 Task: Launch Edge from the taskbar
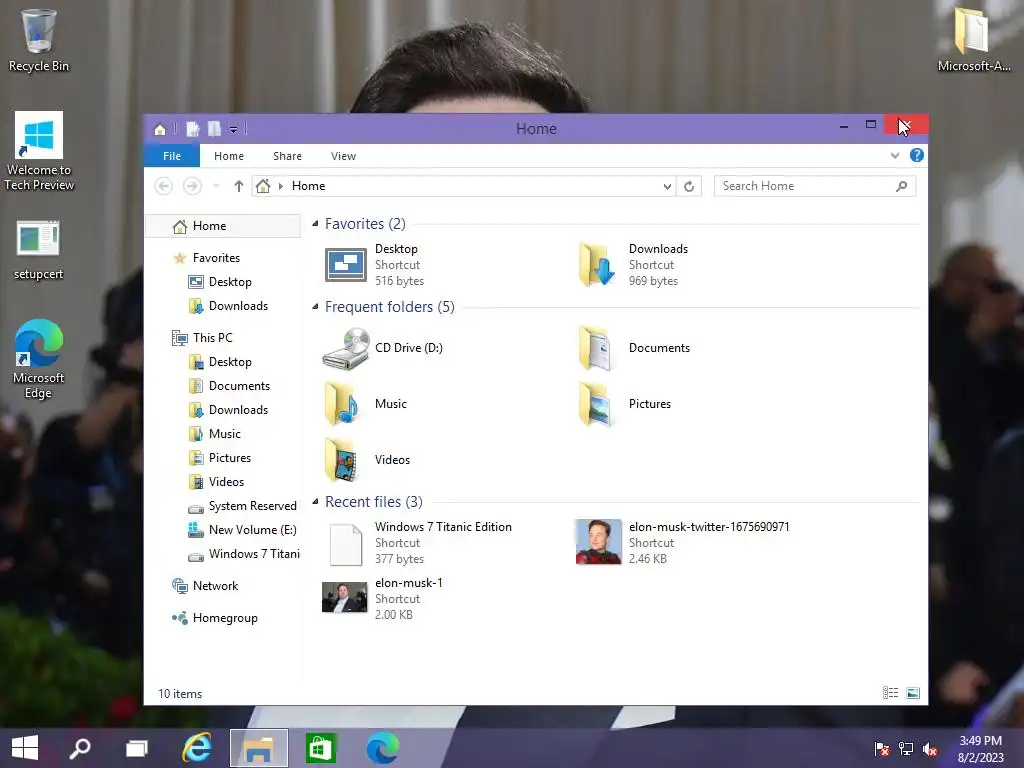(382, 748)
